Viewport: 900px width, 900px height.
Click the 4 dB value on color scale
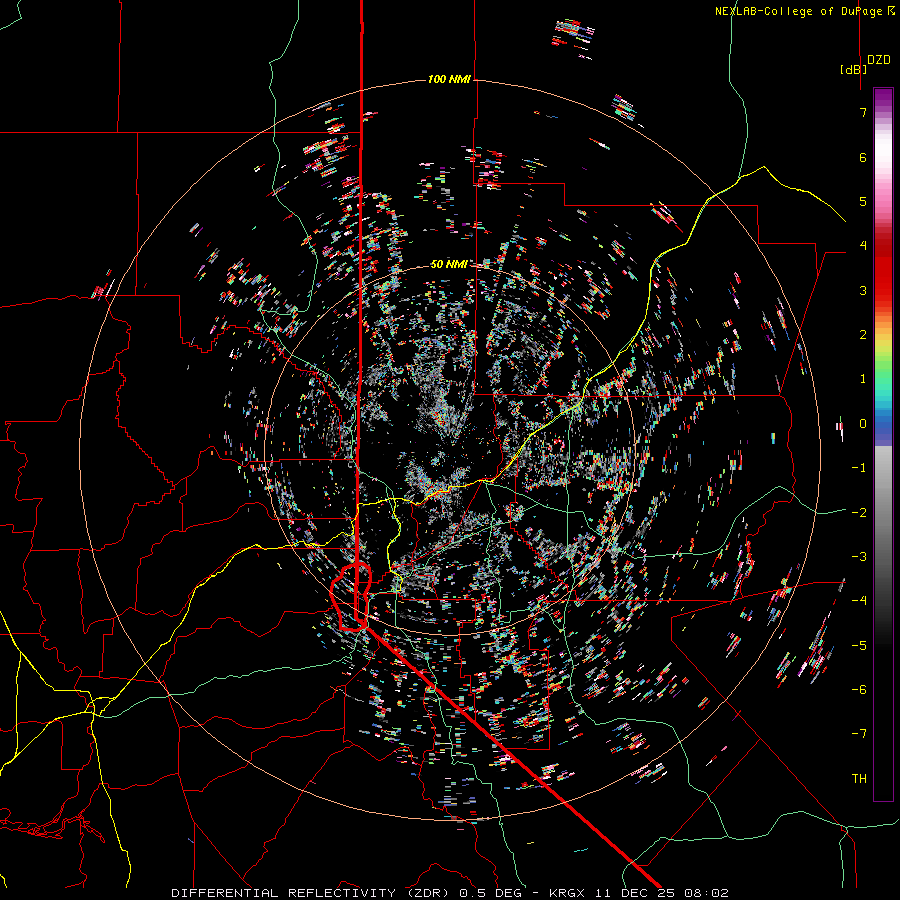(x=863, y=246)
